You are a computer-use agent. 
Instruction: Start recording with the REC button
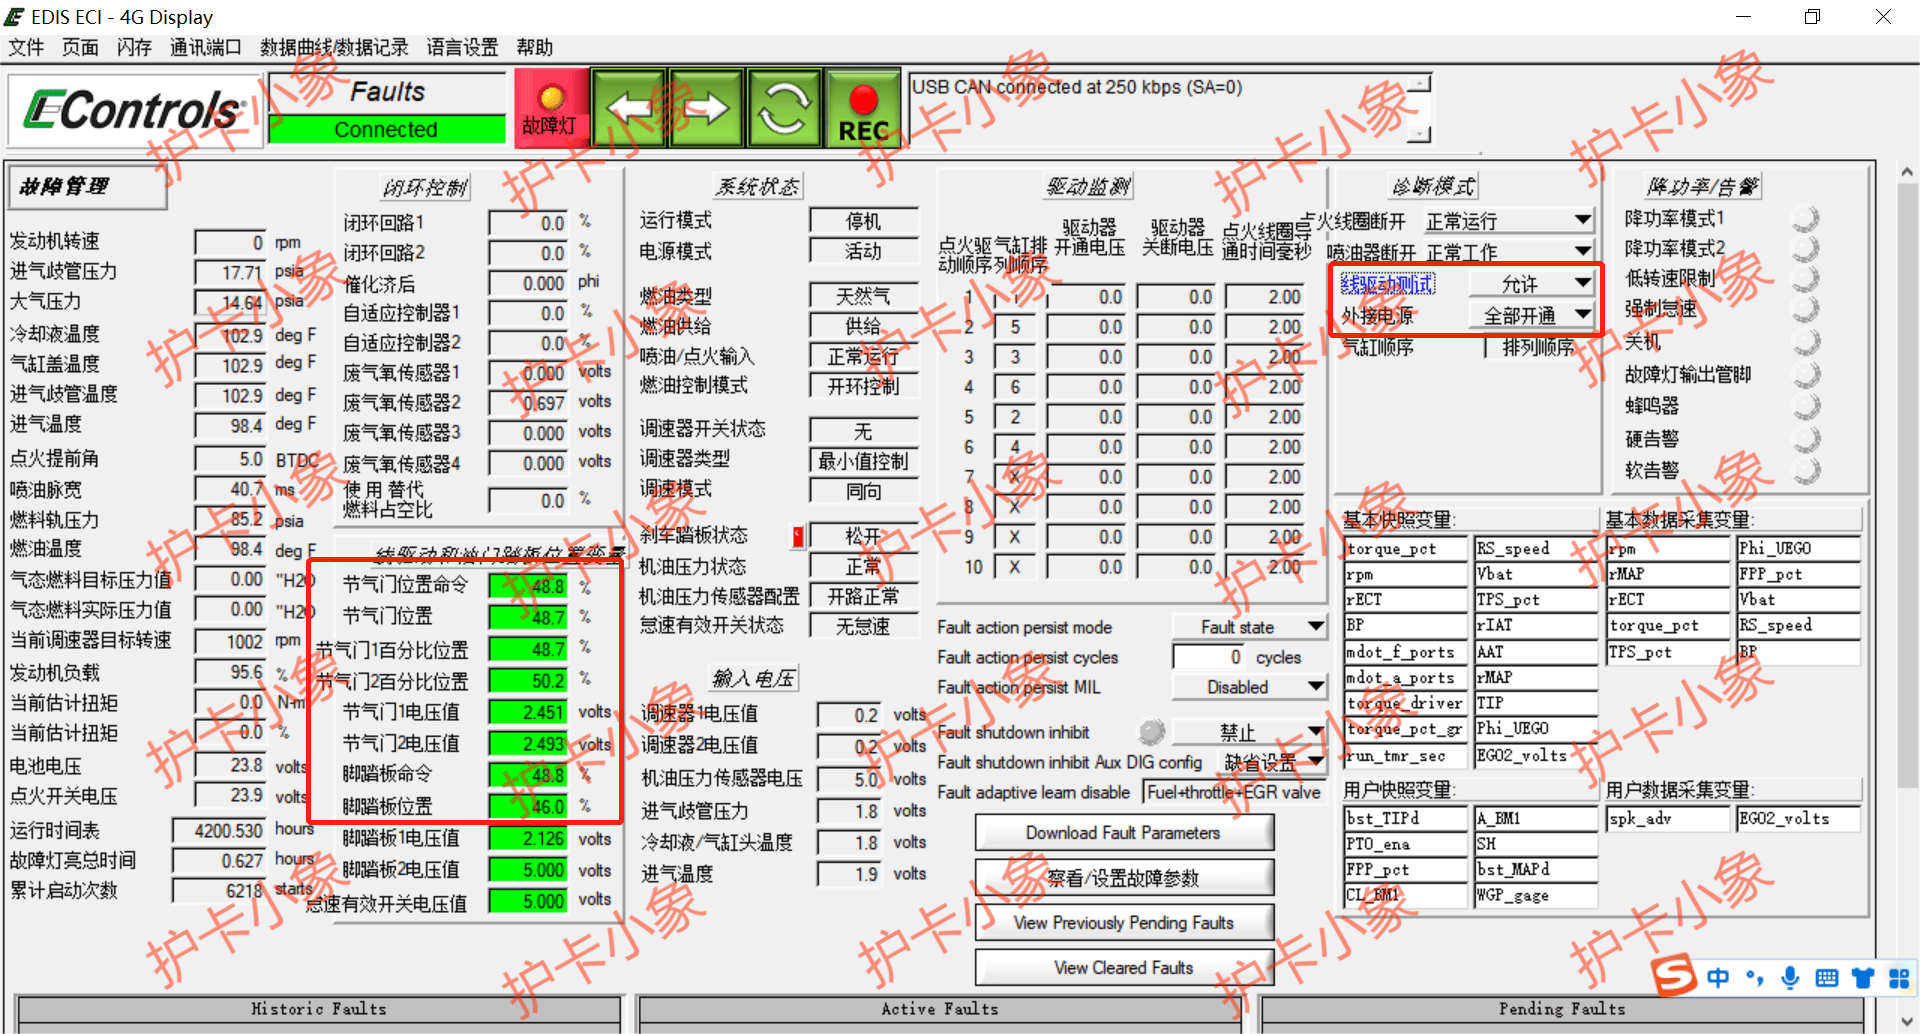pyautogui.click(x=863, y=109)
